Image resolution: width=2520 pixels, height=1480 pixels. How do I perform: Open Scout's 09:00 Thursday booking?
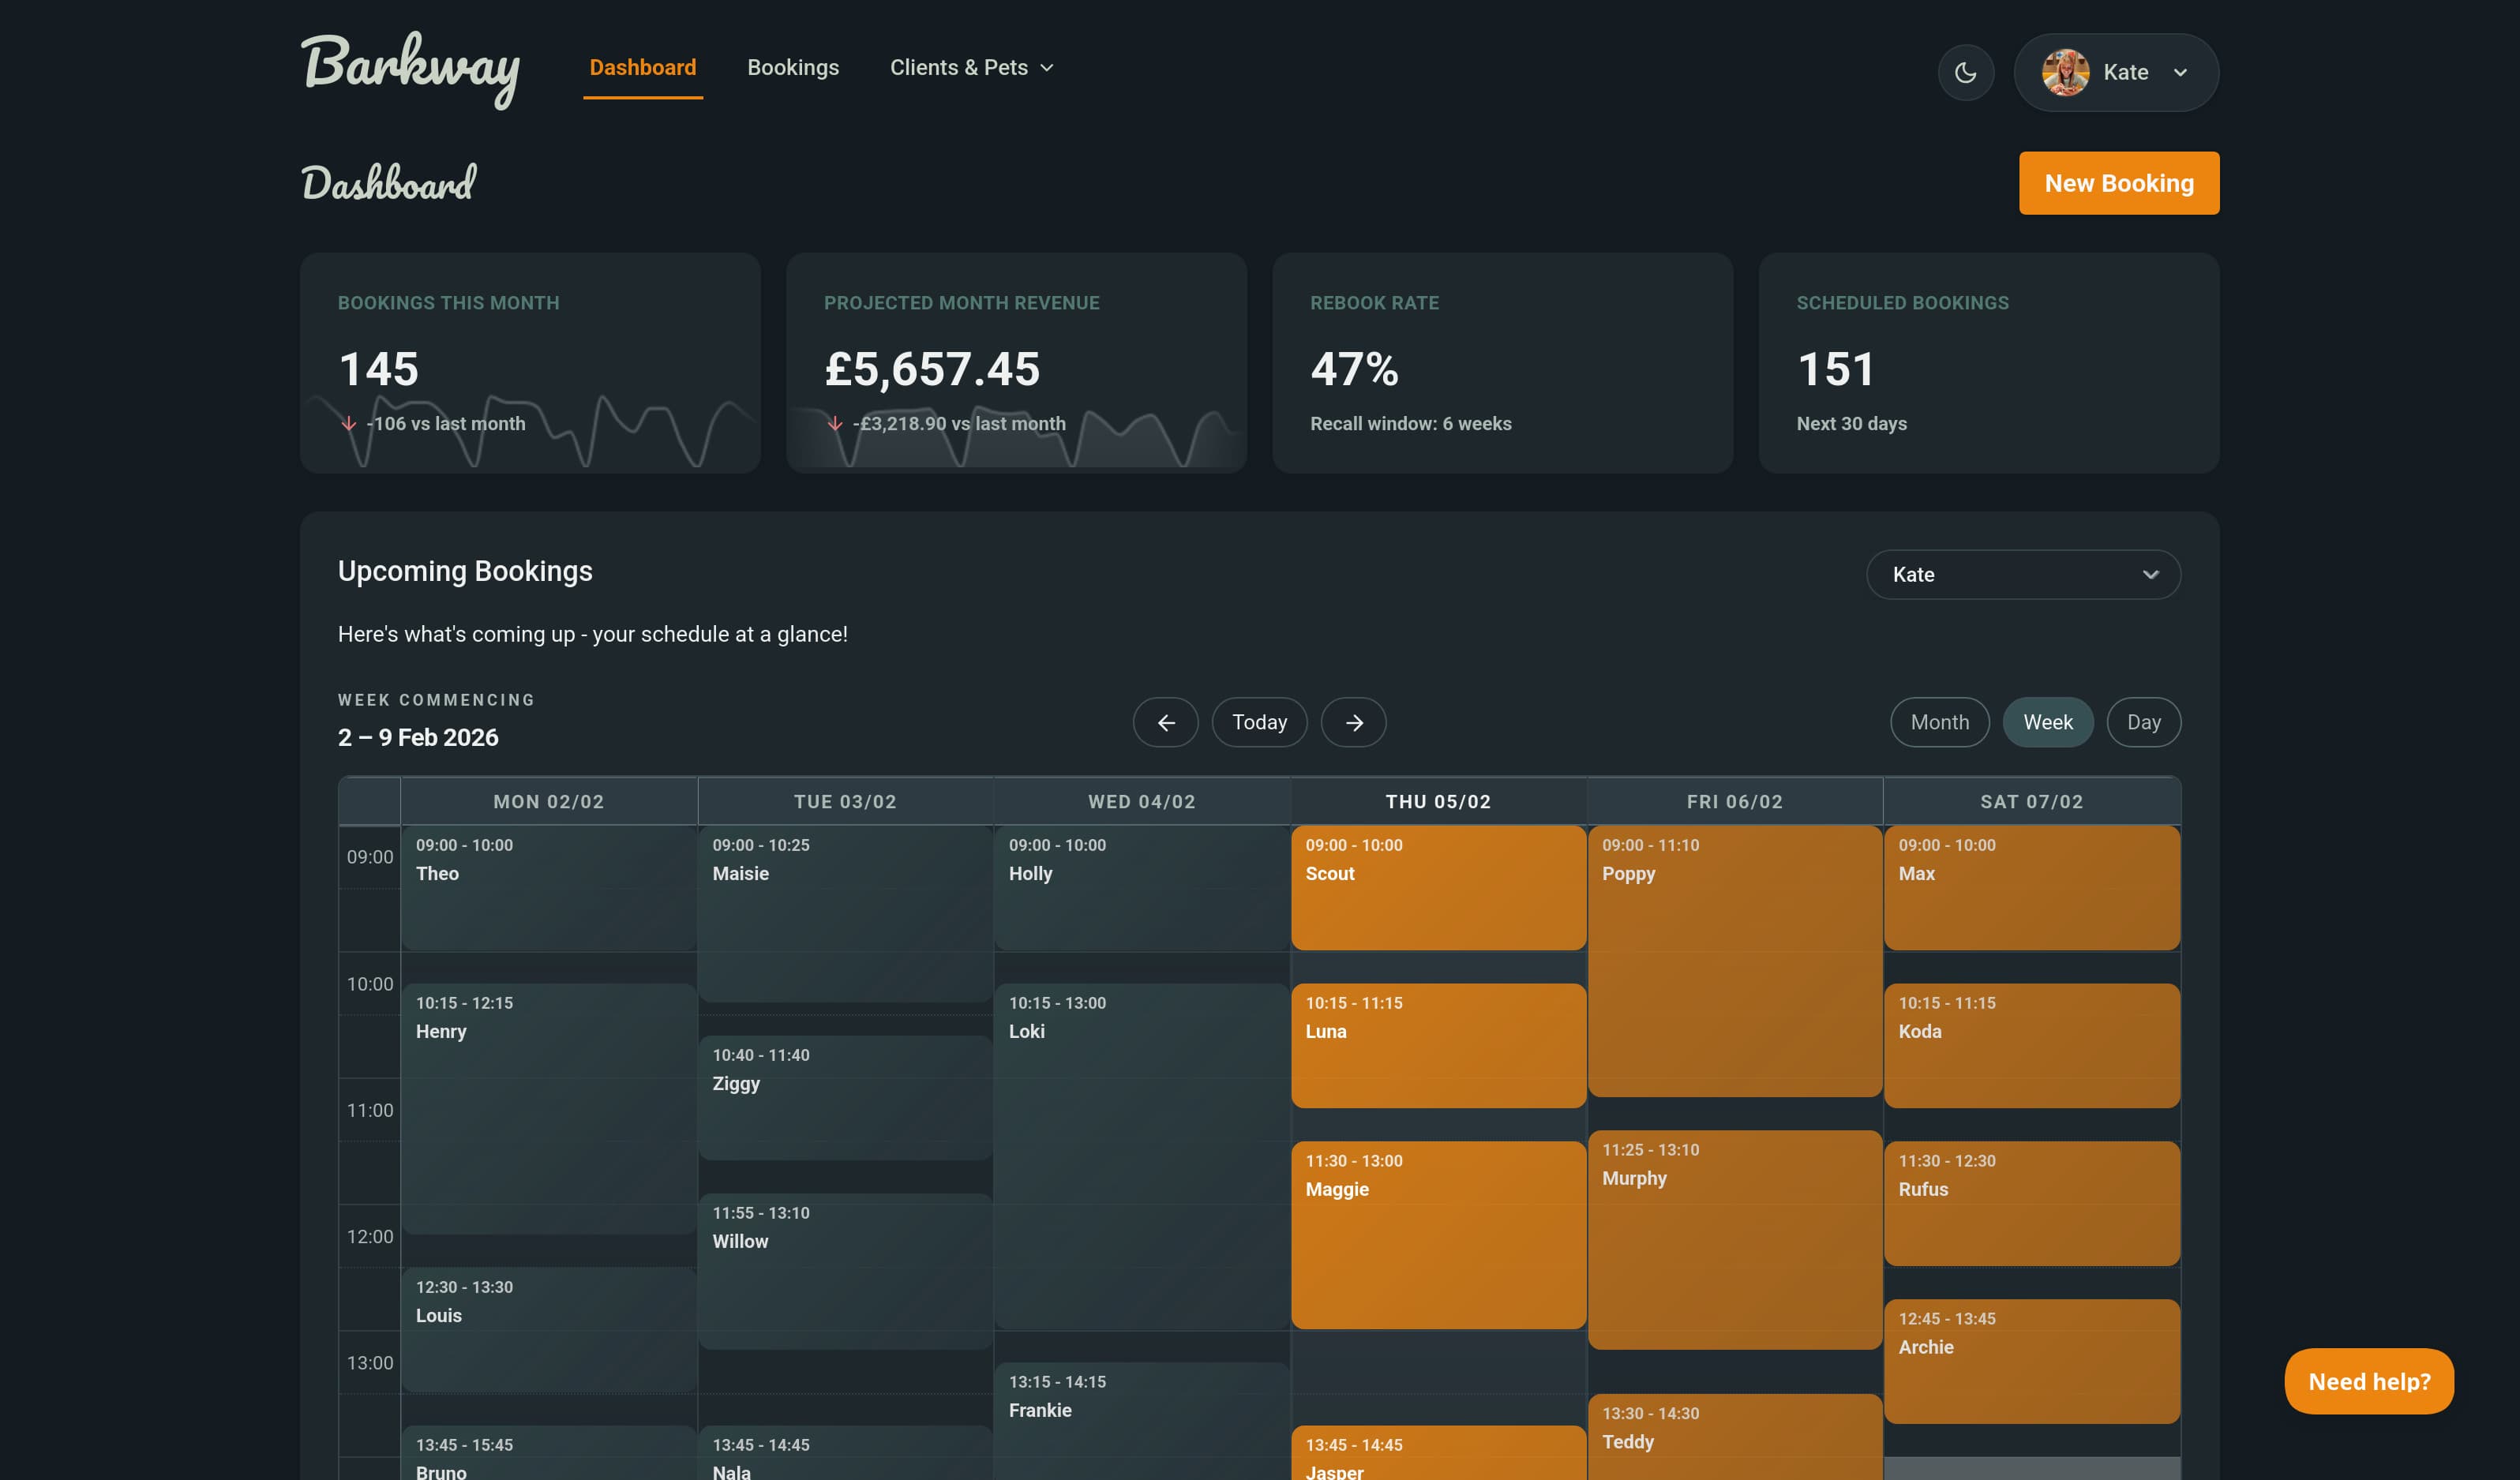pyautogui.click(x=1438, y=887)
